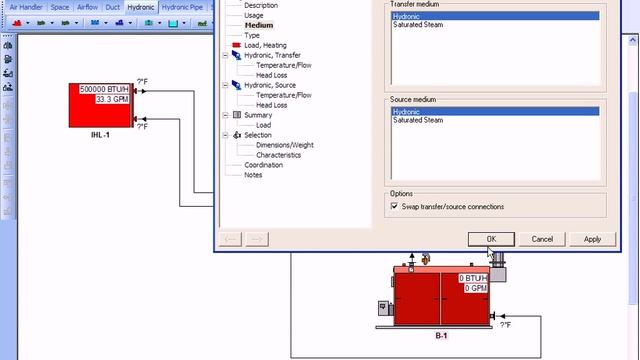Image resolution: width=640 pixels, height=360 pixels.
Task: Click the red Load, Heating tree icon
Action: (x=236, y=45)
